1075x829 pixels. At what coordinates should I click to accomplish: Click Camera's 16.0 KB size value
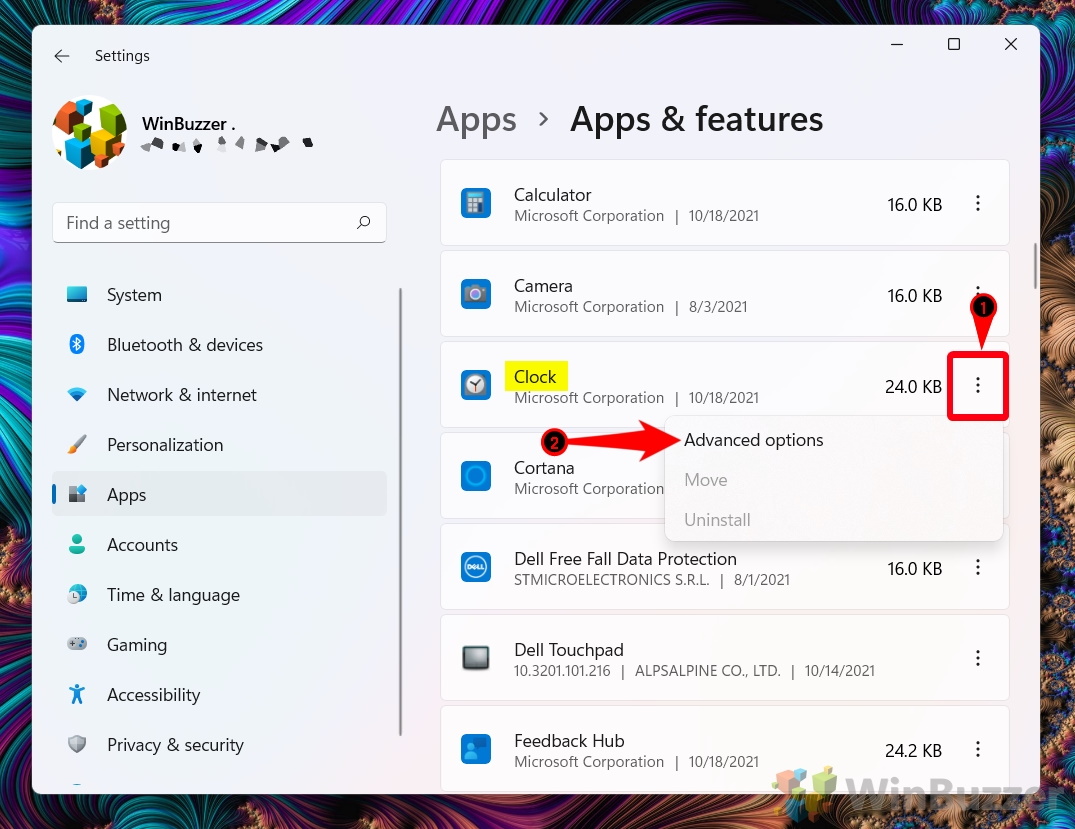[915, 296]
